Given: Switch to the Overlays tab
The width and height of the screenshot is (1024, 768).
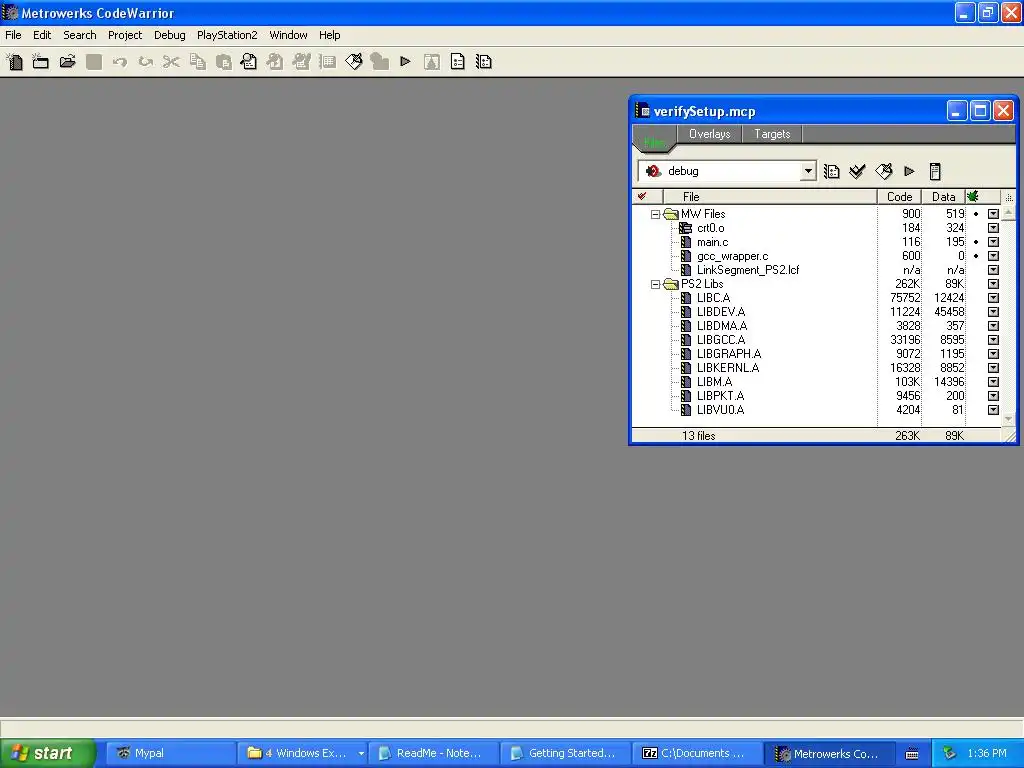Looking at the screenshot, I should (709, 134).
